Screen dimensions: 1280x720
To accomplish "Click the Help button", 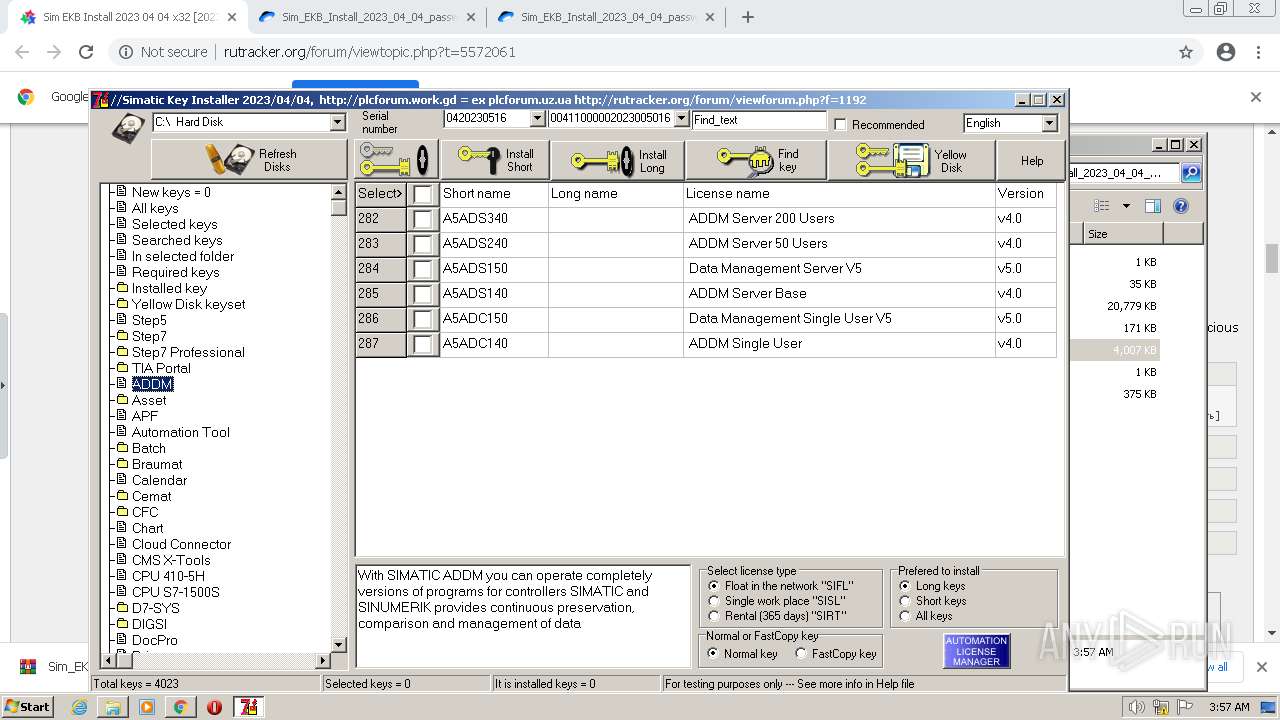I will 1032,160.
